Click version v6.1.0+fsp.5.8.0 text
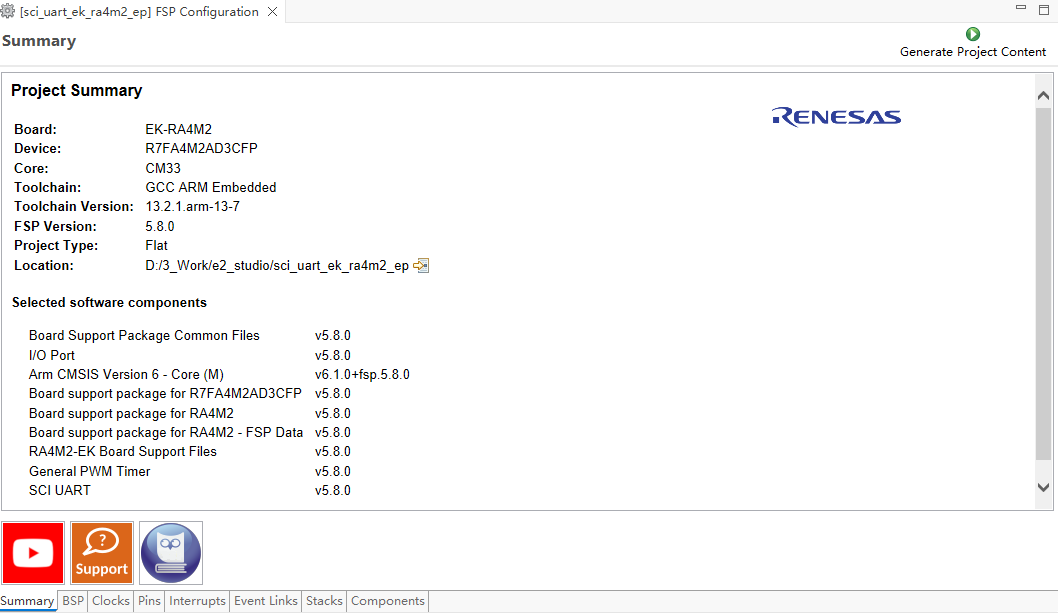The height and width of the screenshot is (613, 1058). (x=362, y=375)
